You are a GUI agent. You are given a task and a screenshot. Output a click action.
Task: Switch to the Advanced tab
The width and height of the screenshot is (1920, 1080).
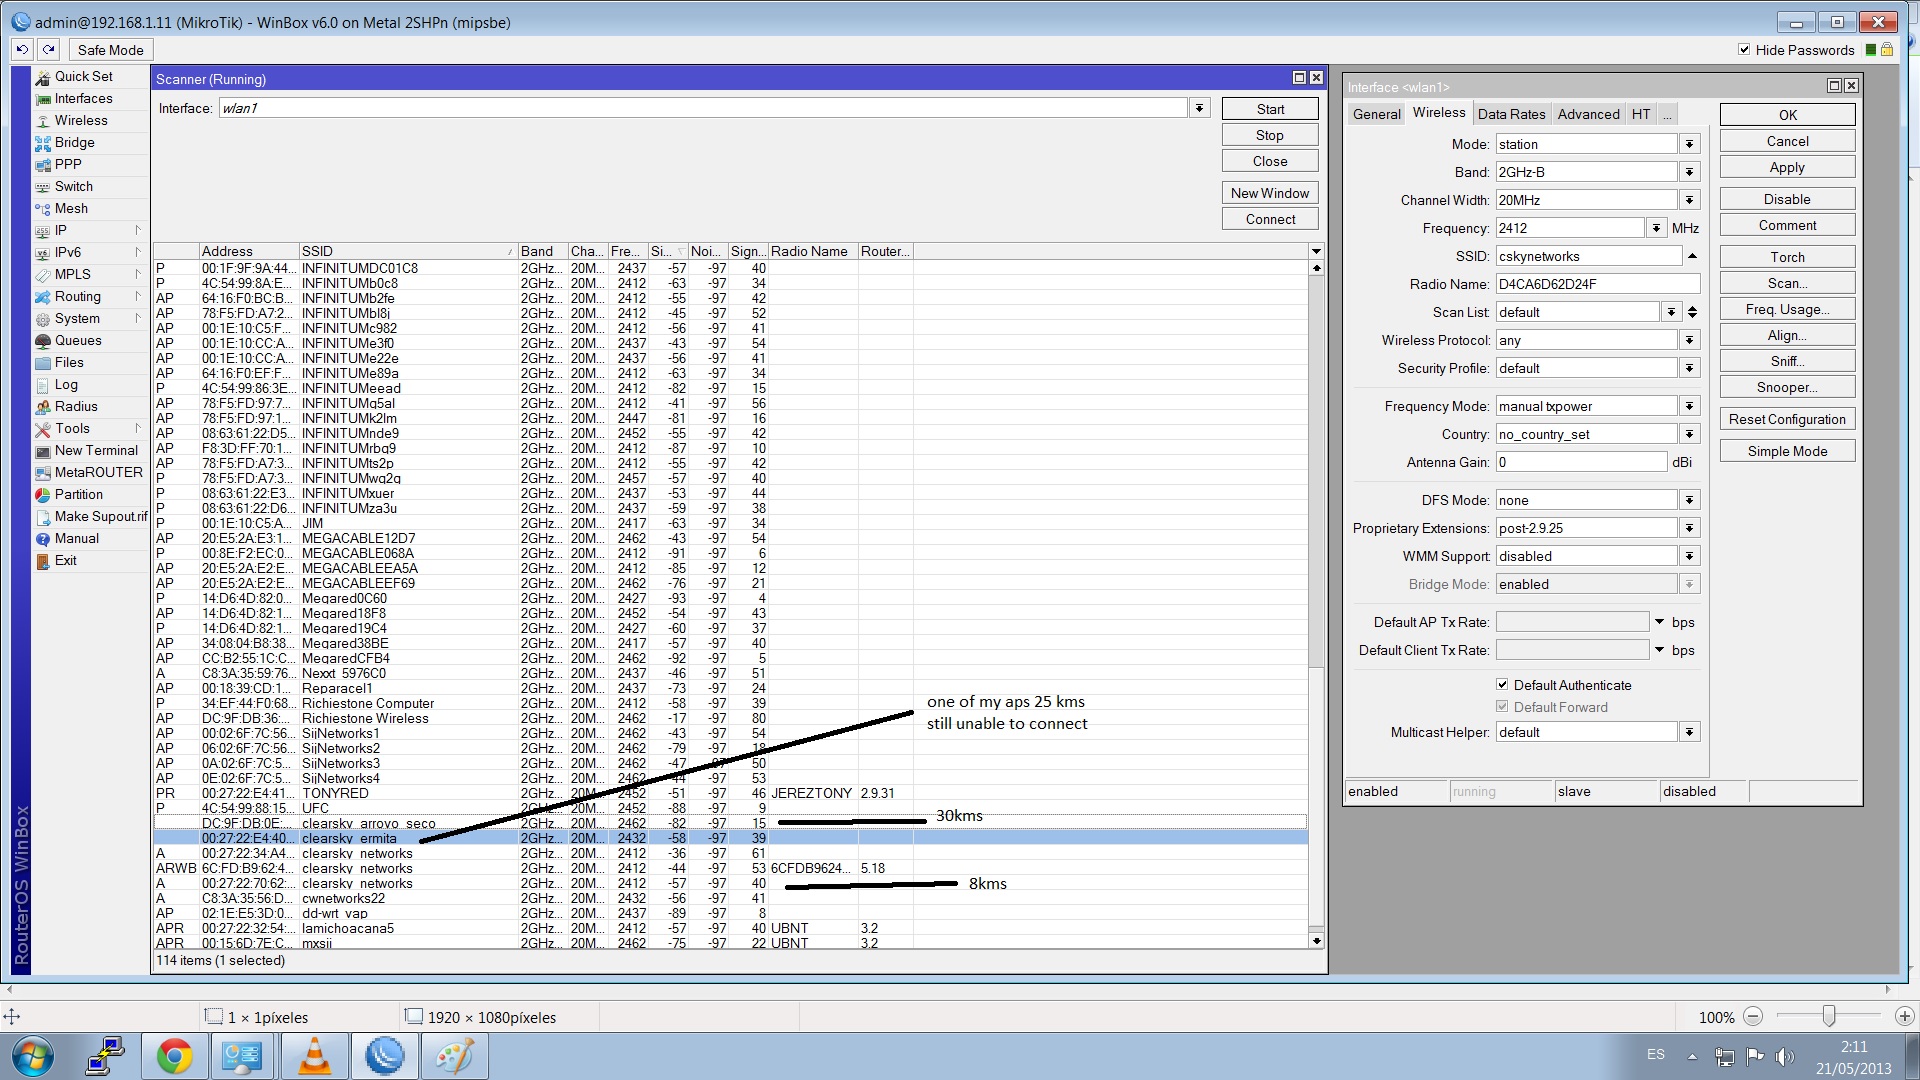[1588, 114]
